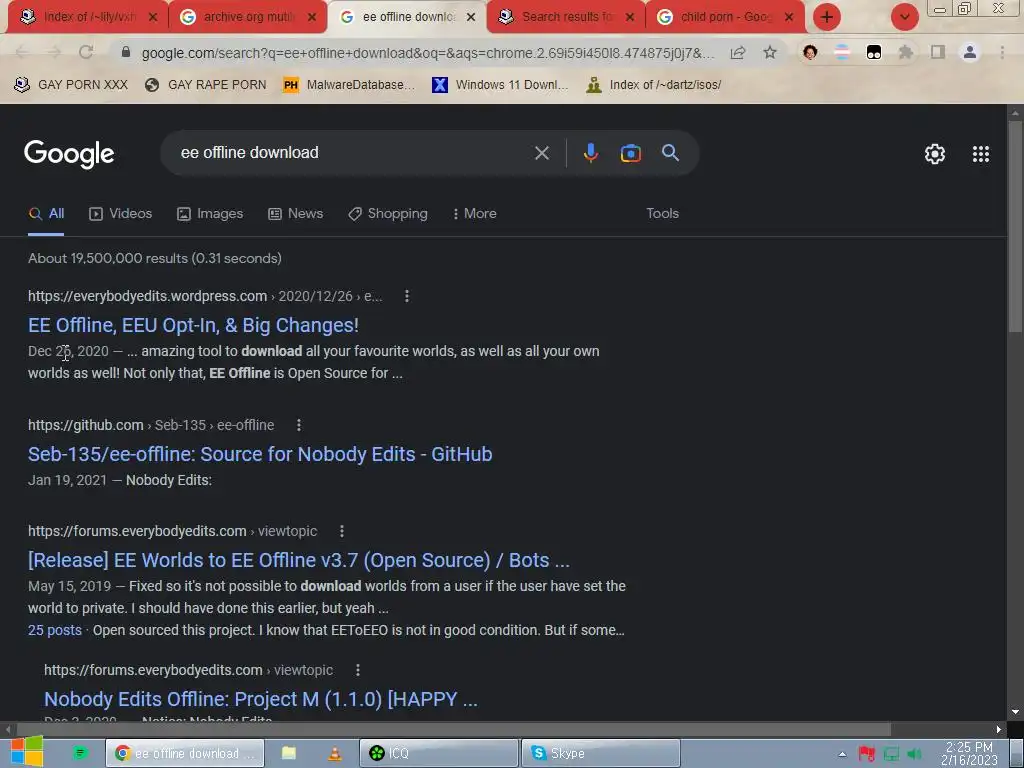The image size is (1024, 768).
Task: Switch to the 'Search results fo' tab
Action: (567, 17)
